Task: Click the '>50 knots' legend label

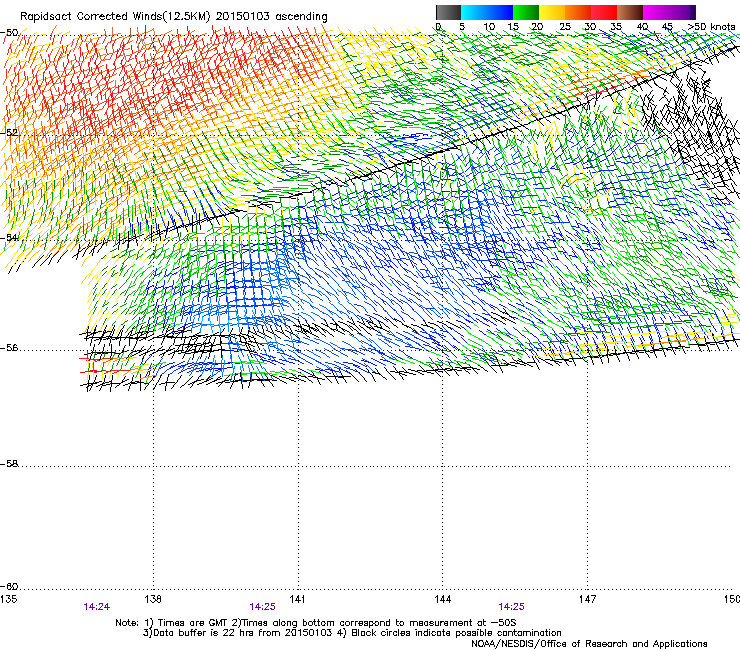Action: pyautogui.click(x=711, y=27)
